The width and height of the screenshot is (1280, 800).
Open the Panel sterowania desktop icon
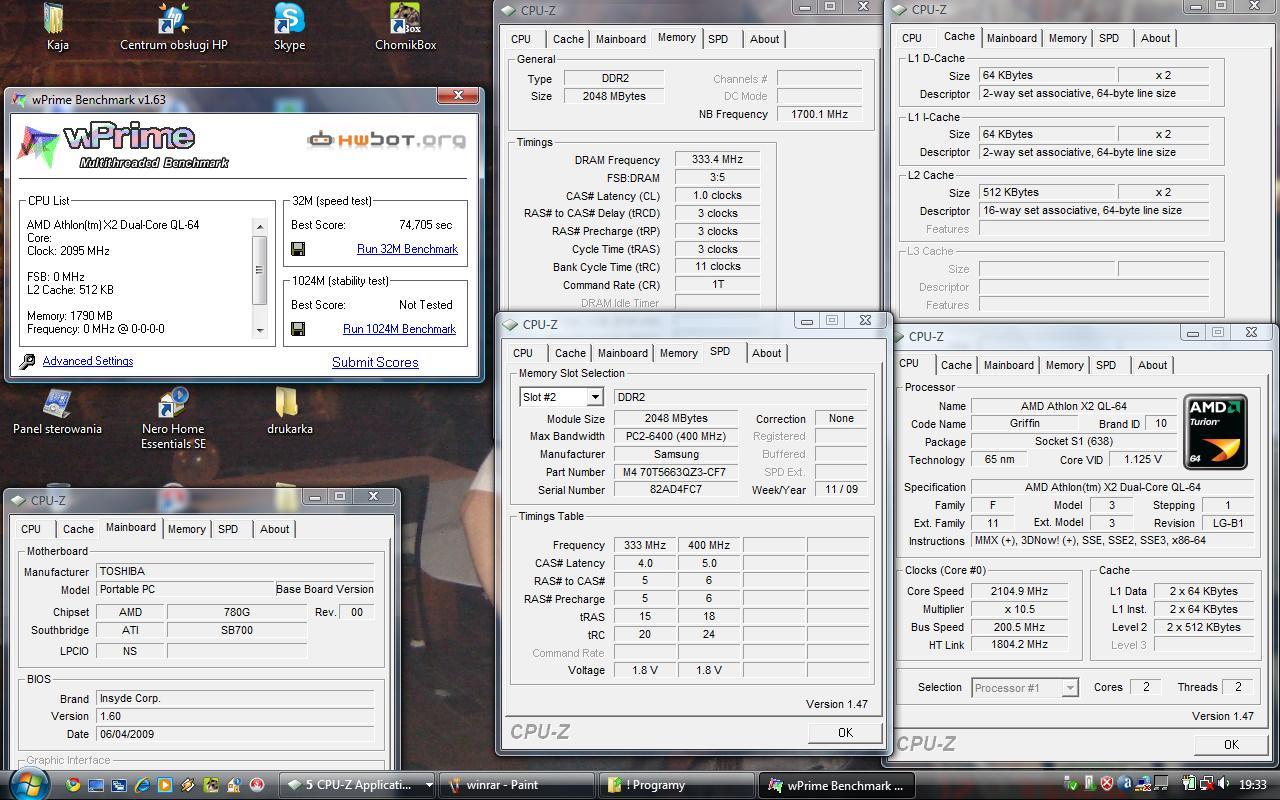[57, 403]
